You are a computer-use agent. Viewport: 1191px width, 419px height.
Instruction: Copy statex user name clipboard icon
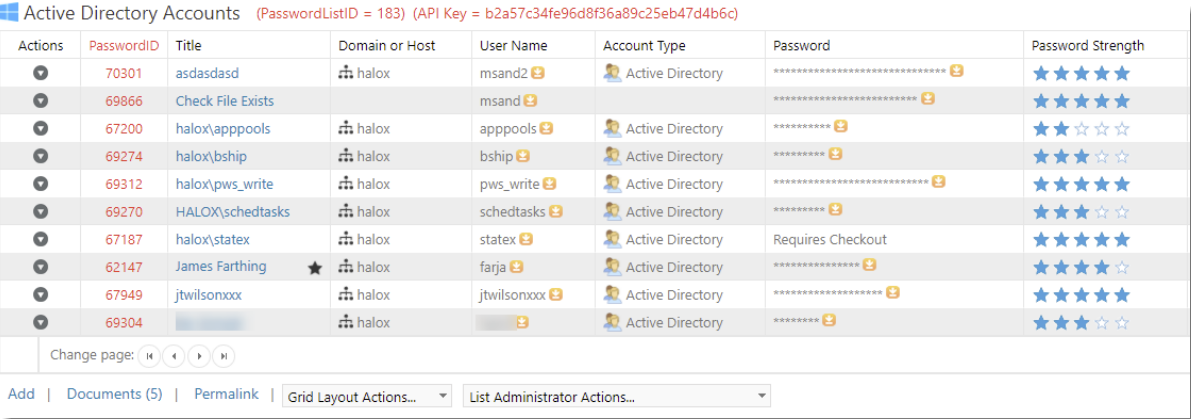(x=526, y=238)
